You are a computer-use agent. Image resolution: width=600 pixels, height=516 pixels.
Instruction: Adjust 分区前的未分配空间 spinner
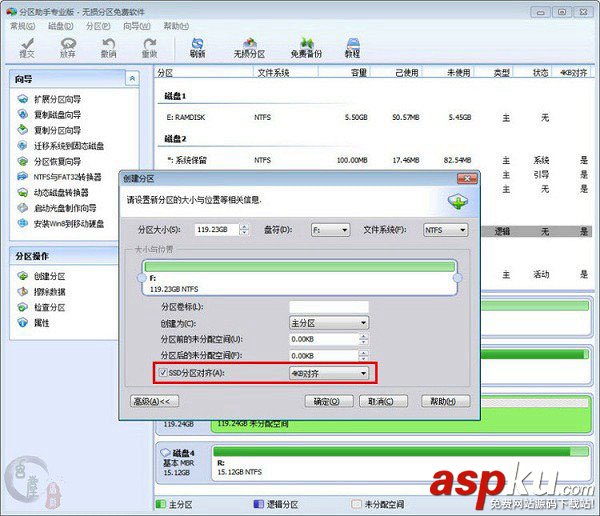coord(364,339)
